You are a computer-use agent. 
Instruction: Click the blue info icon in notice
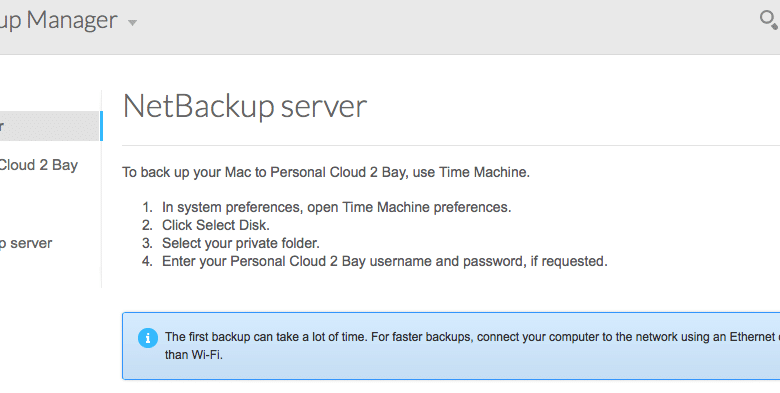pyautogui.click(x=148, y=338)
